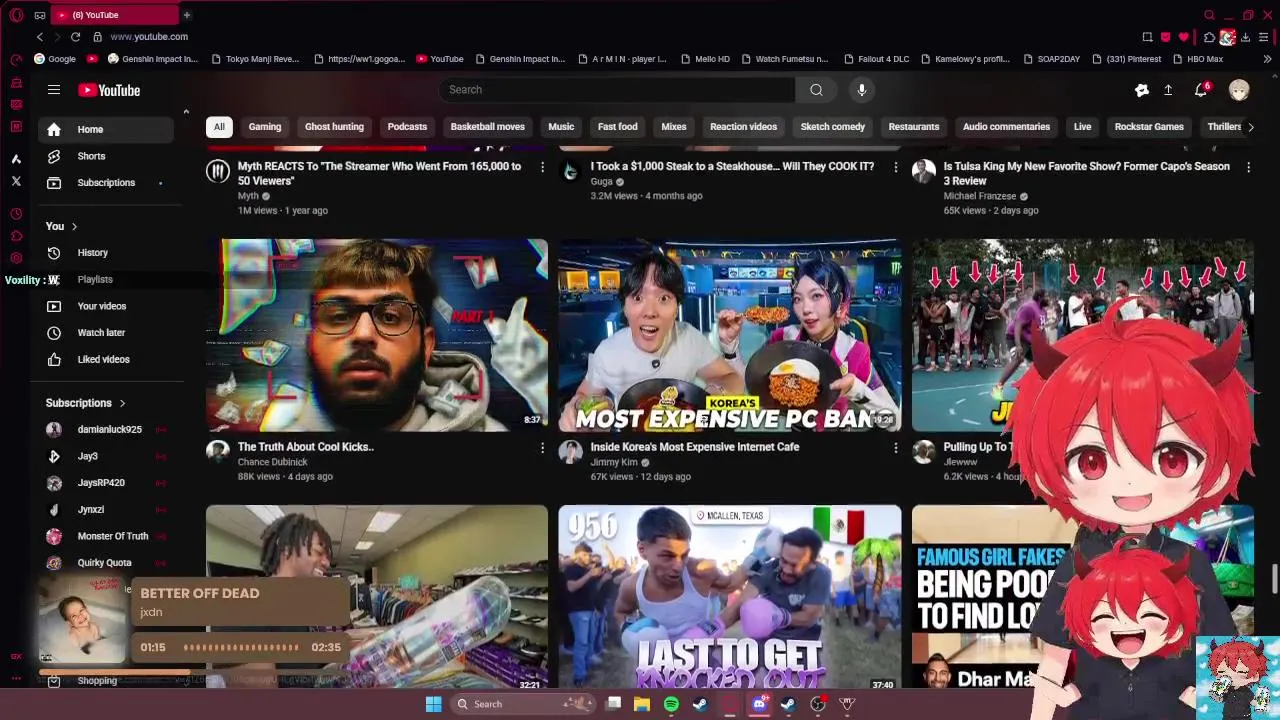Open the sparkle icon beside the upload arrow
This screenshot has height=720, width=1280.
pyautogui.click(x=1142, y=90)
